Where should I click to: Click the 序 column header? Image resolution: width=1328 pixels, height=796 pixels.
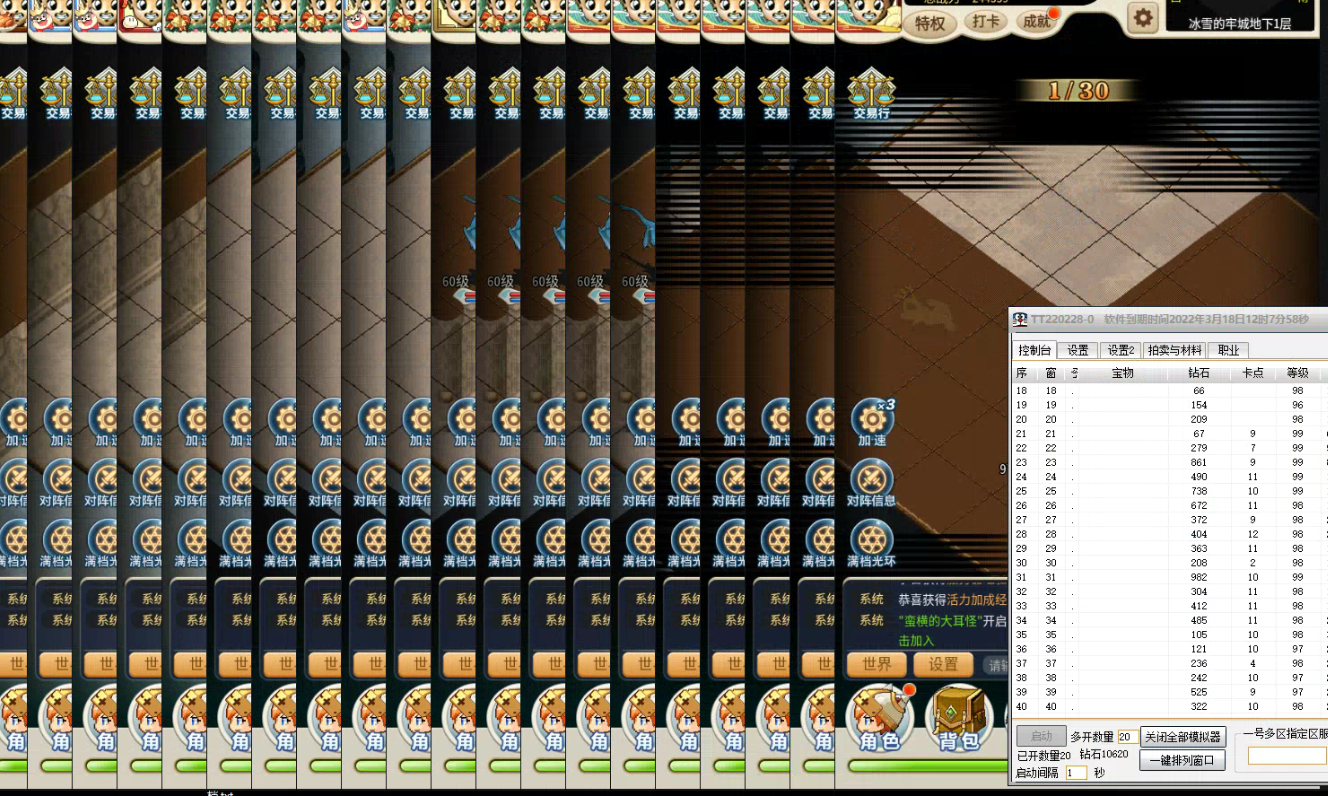click(1022, 373)
